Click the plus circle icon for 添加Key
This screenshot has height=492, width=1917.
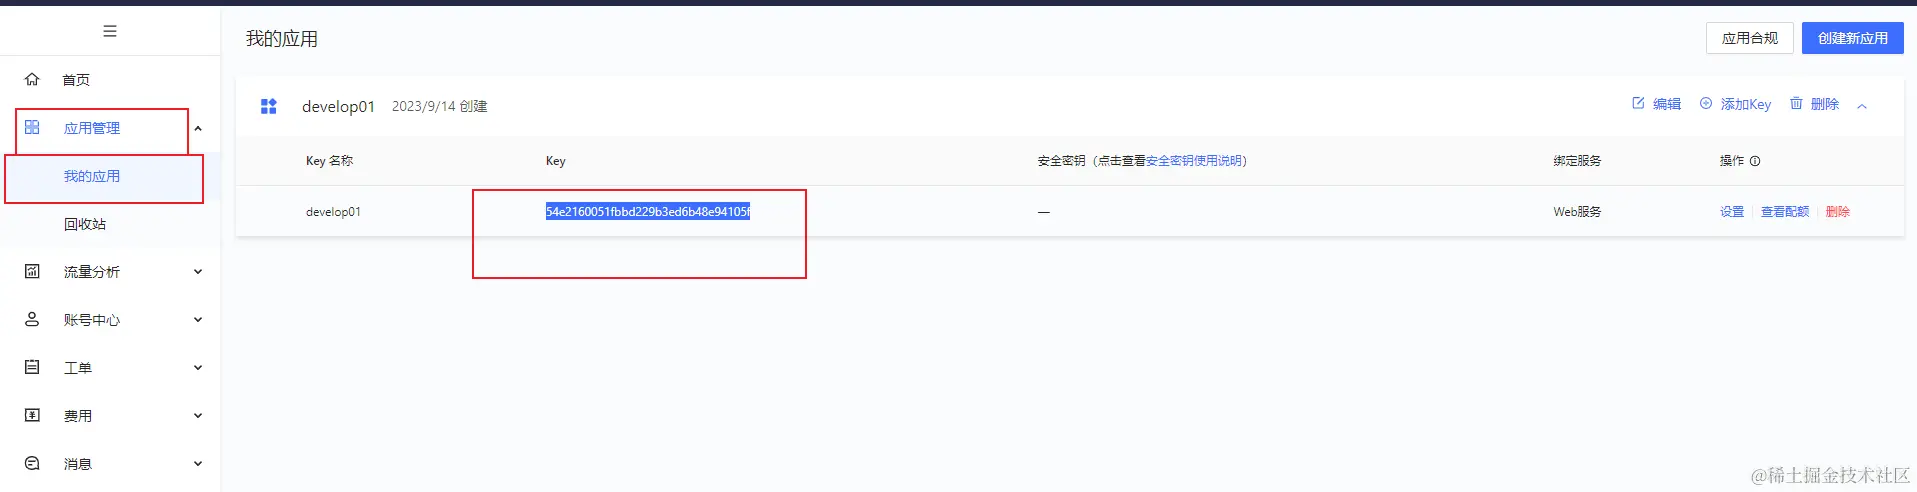(x=1706, y=103)
